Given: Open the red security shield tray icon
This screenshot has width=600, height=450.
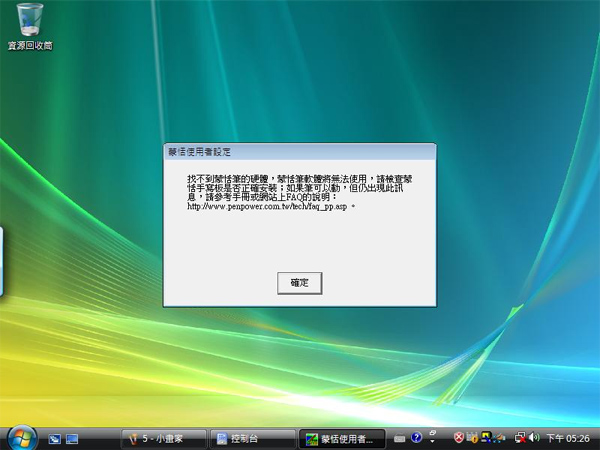Looking at the screenshot, I should (459, 437).
